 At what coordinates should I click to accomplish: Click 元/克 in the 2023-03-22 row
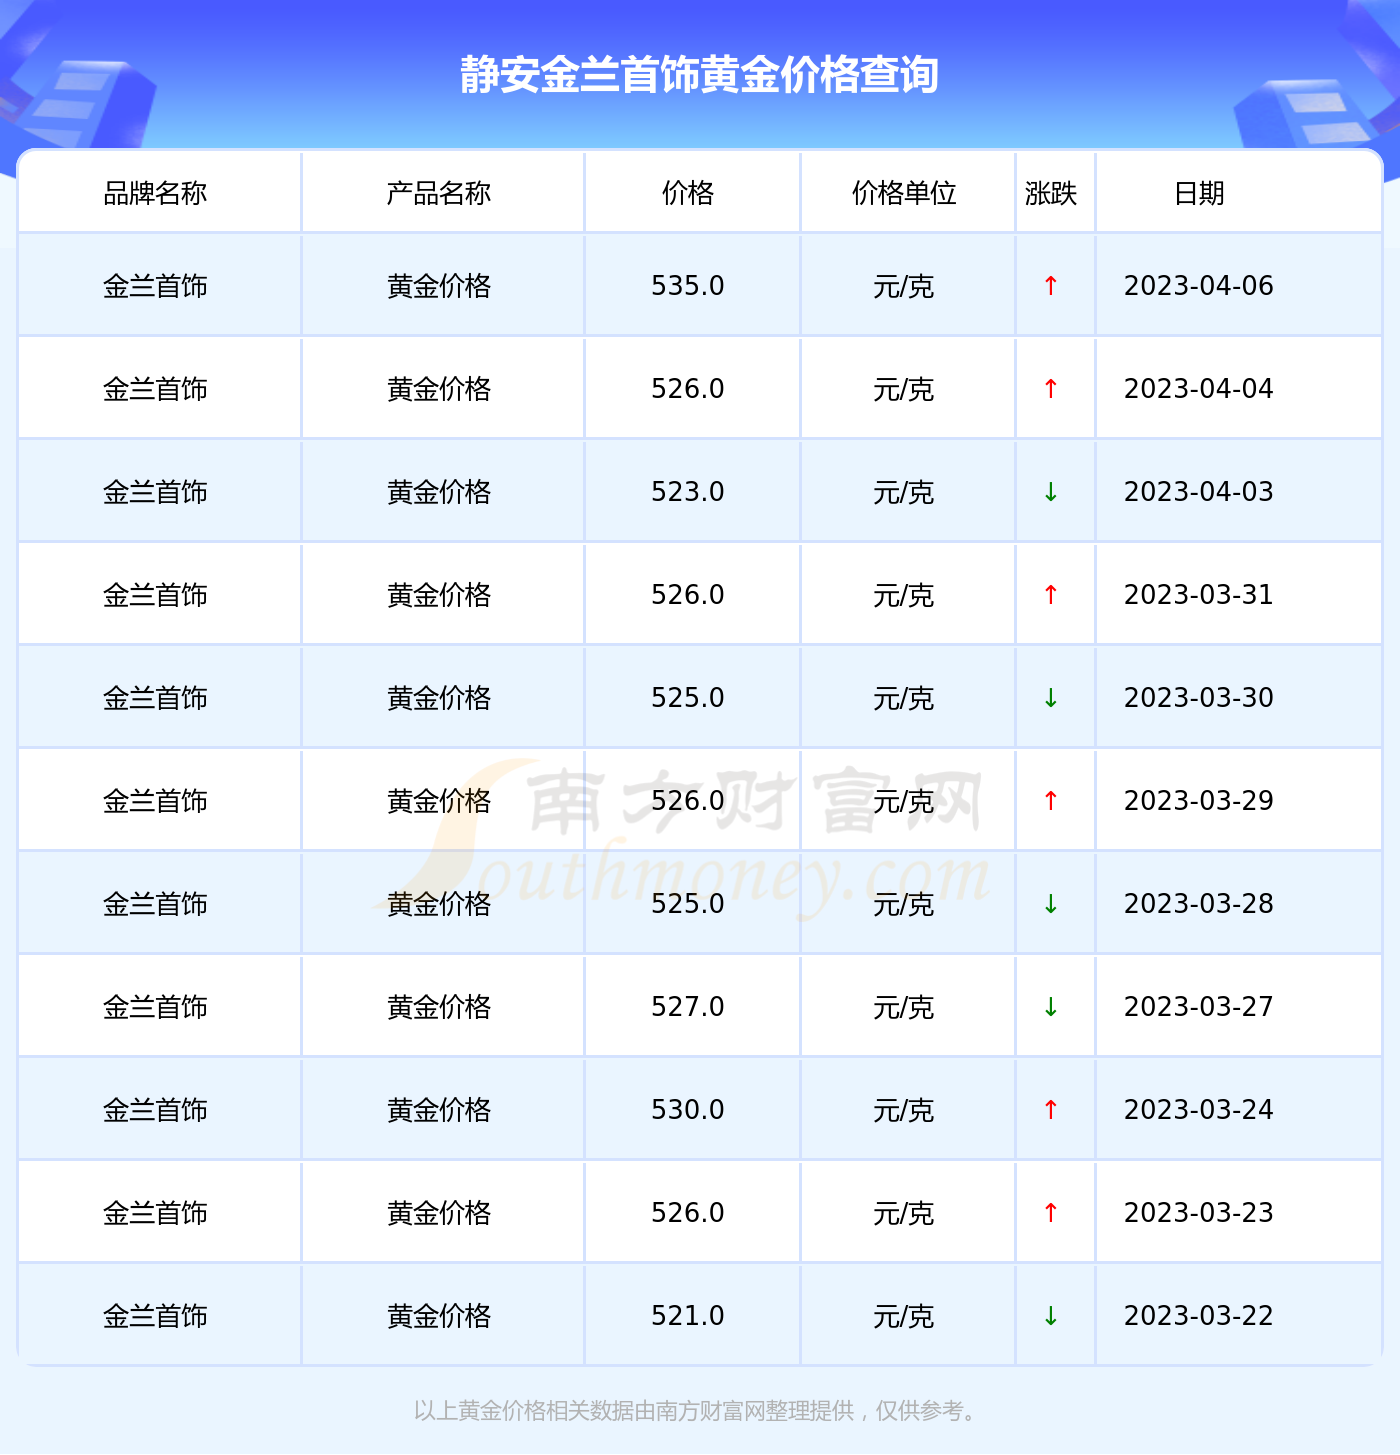[x=904, y=1316]
